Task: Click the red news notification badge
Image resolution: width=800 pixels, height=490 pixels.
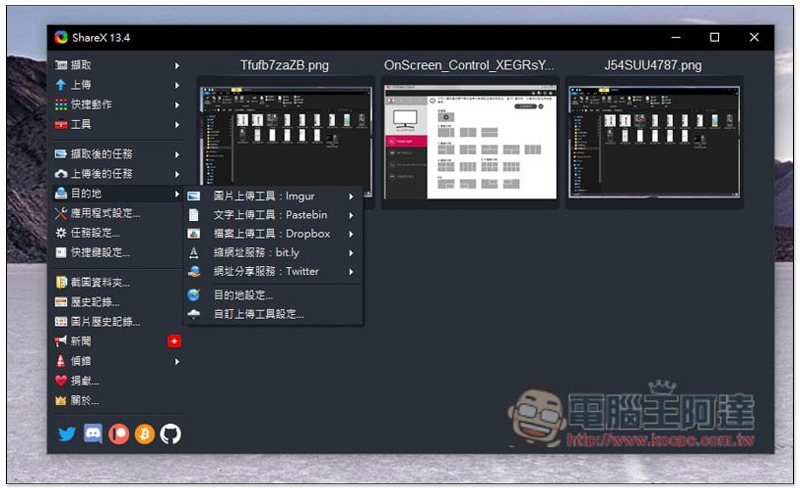Action: 174,341
